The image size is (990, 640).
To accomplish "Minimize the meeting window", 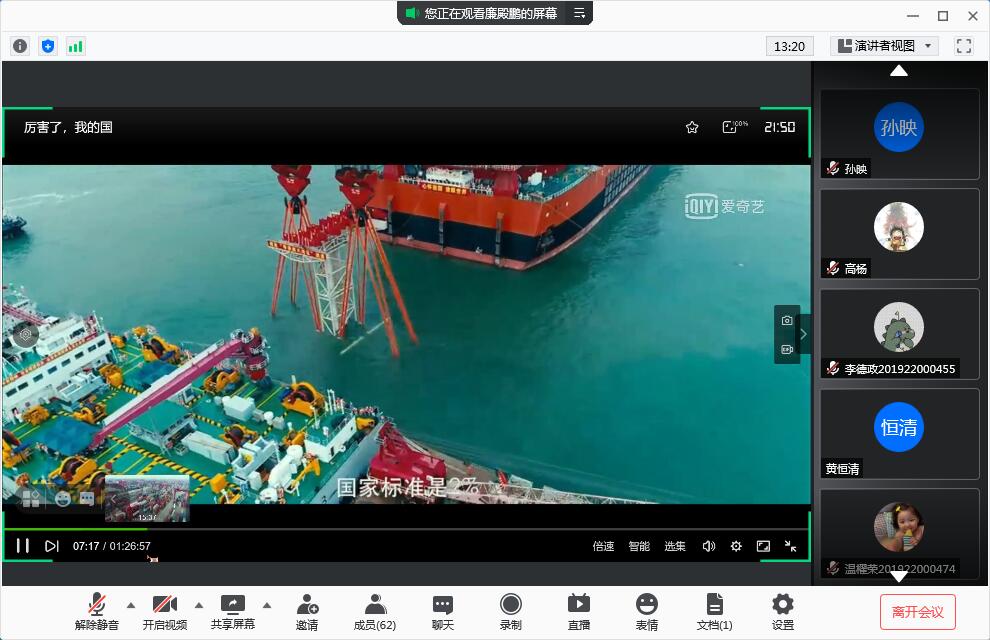I will pos(912,16).
